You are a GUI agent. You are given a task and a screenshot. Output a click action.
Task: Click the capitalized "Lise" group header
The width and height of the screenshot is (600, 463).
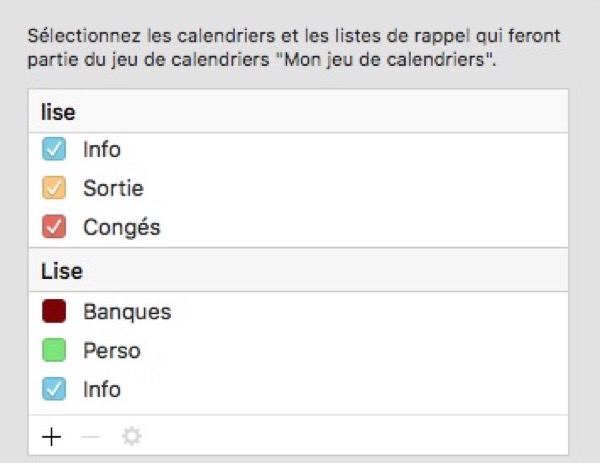[62, 271]
